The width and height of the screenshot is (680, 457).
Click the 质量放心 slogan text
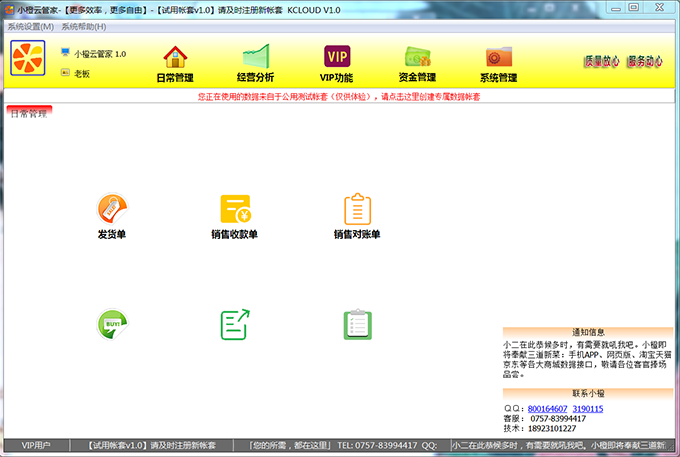tap(602, 61)
